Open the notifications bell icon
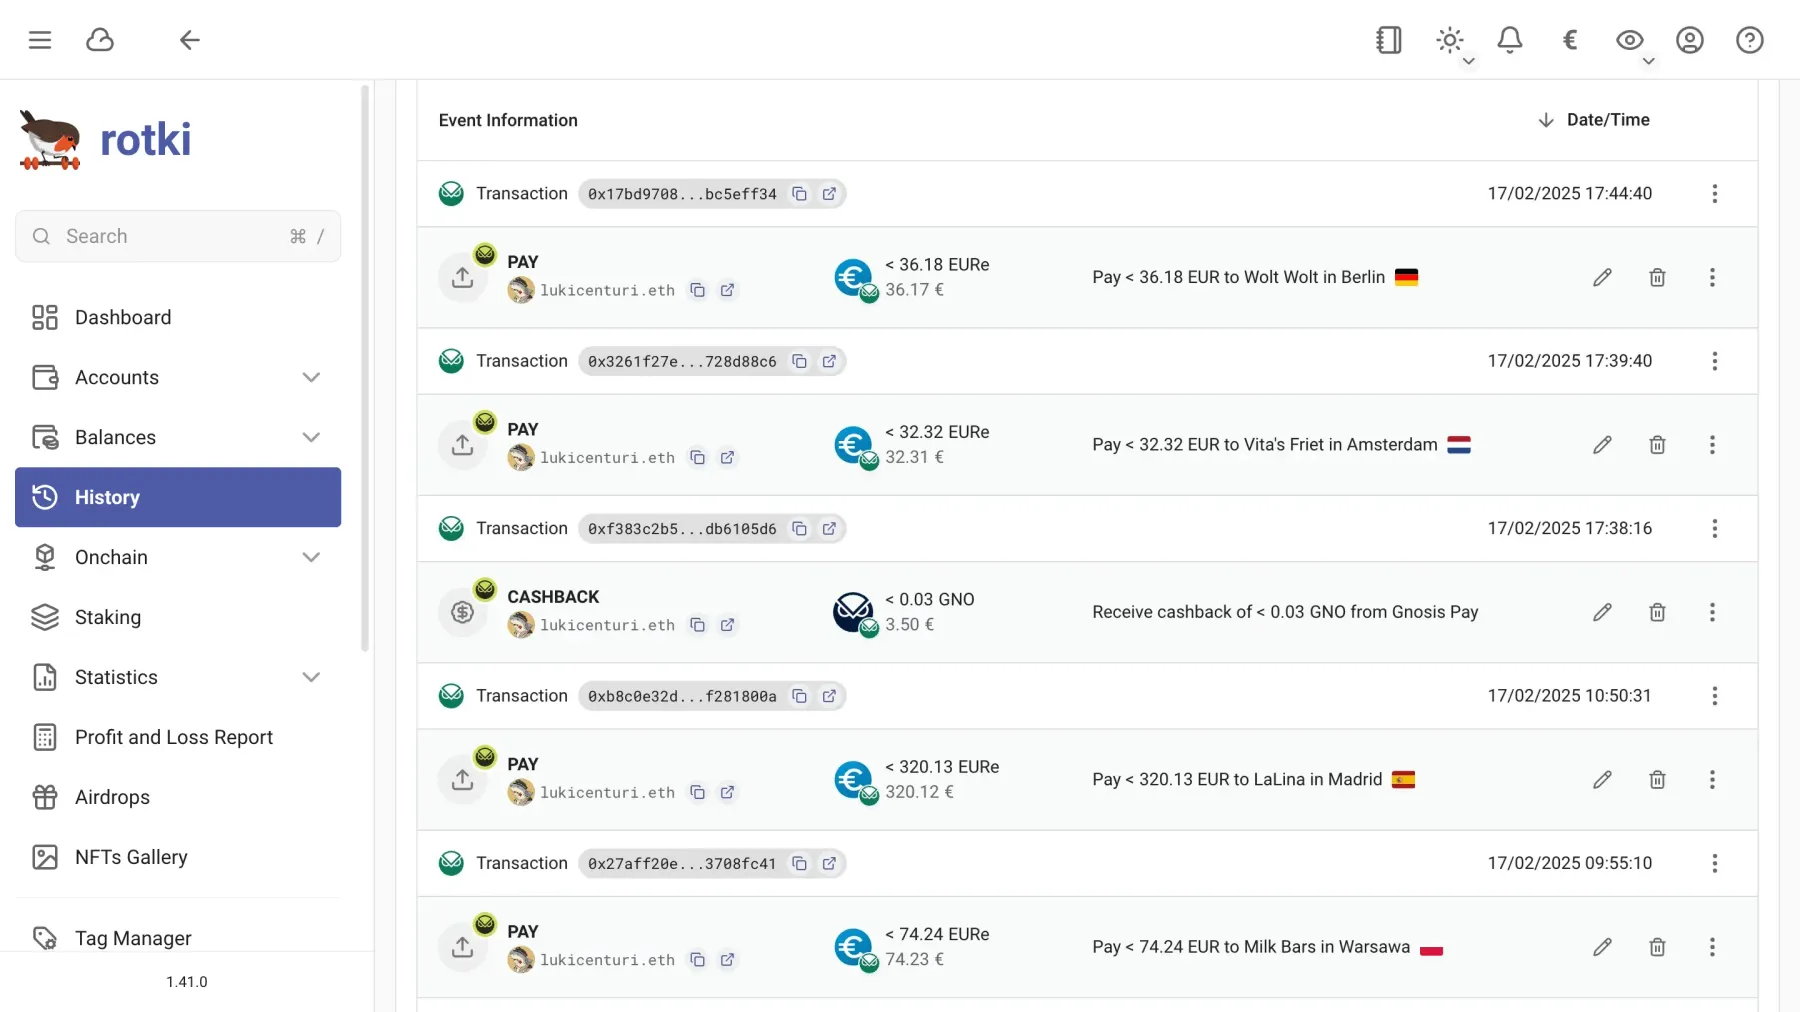Viewport: 1800px width, 1012px height. [1510, 40]
